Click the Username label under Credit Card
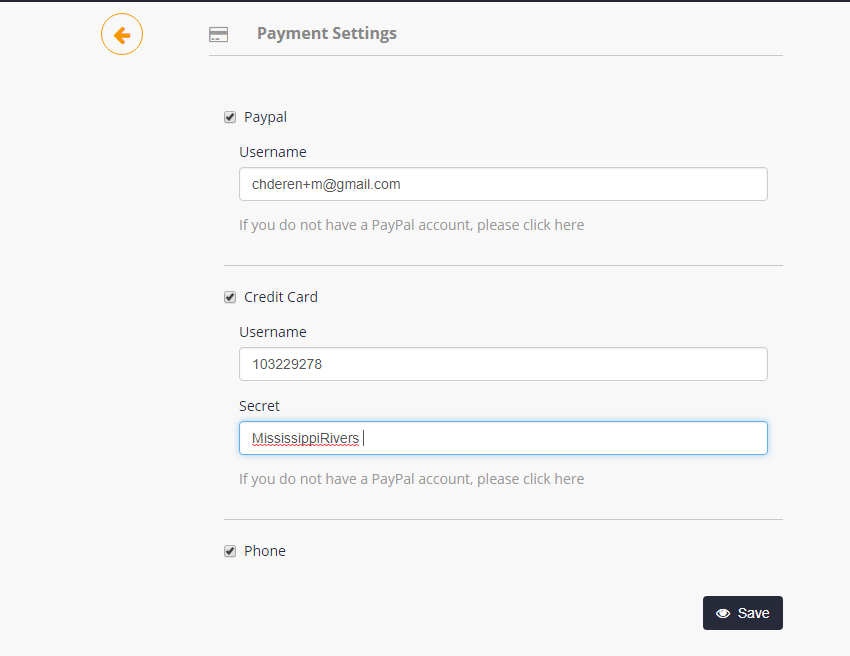This screenshot has height=656, width=850. tap(273, 332)
